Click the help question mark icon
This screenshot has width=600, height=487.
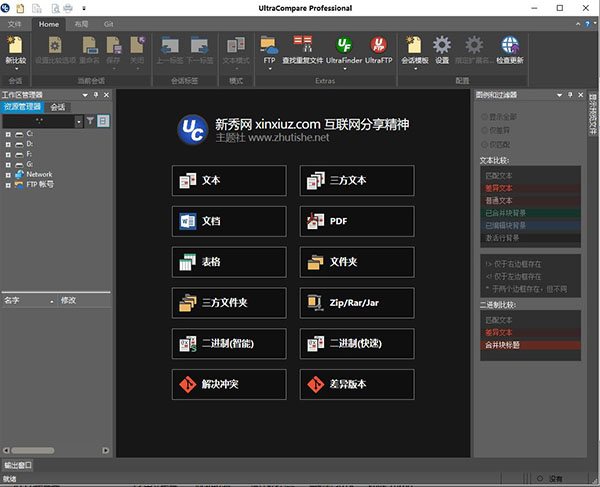coord(587,24)
